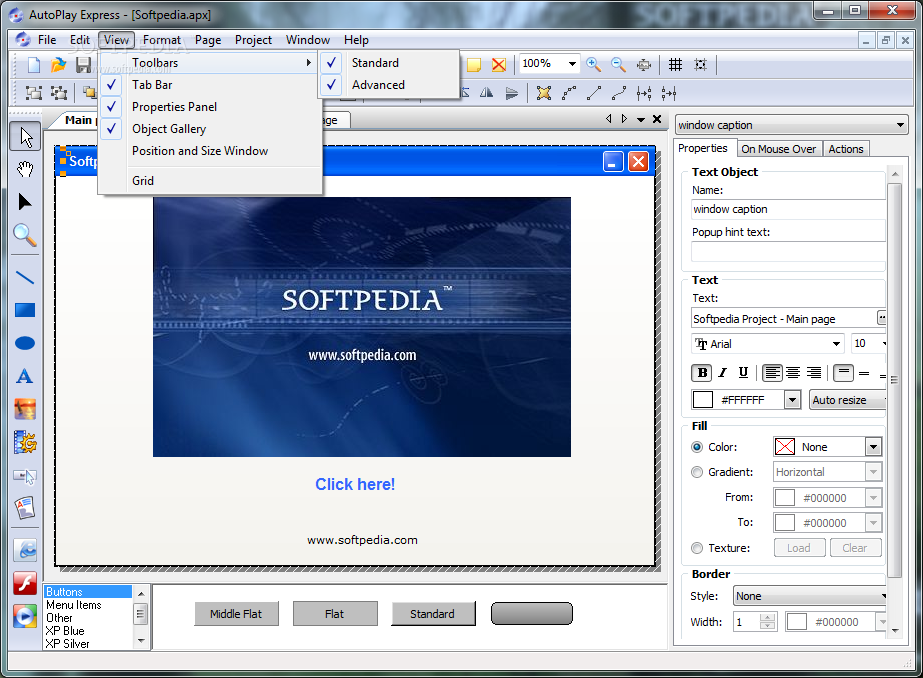Toggle the Properties Panel entry
Viewport: 923px width, 678px height.
click(x=210, y=107)
